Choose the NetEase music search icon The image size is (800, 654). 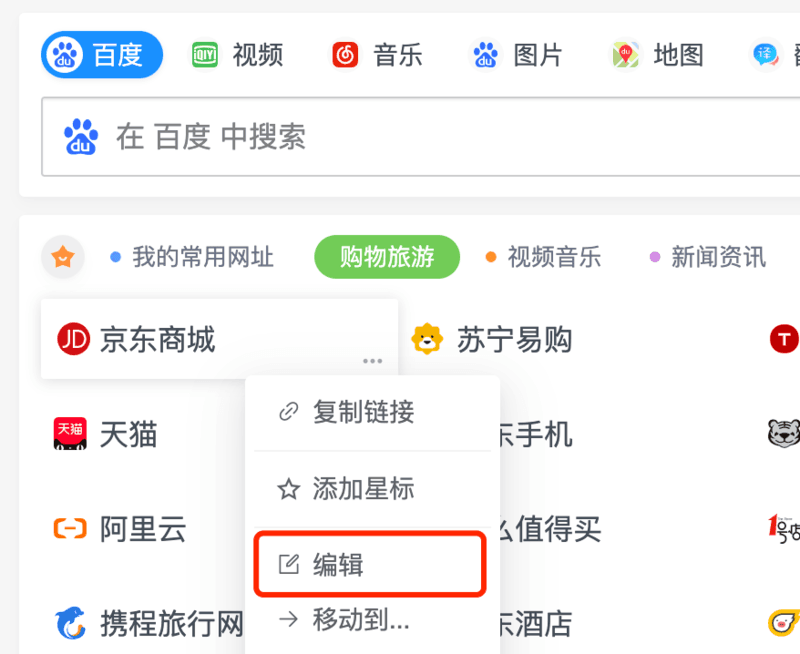(345, 55)
